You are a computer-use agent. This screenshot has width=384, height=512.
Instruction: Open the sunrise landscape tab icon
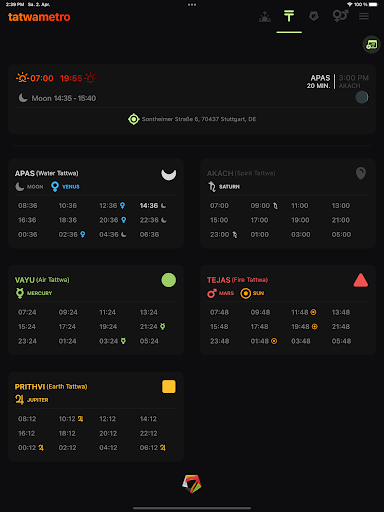(265, 16)
